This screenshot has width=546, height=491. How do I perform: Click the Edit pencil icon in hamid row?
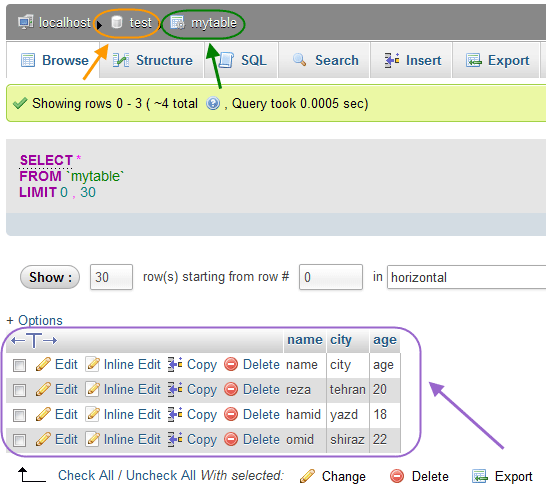click(x=43, y=414)
